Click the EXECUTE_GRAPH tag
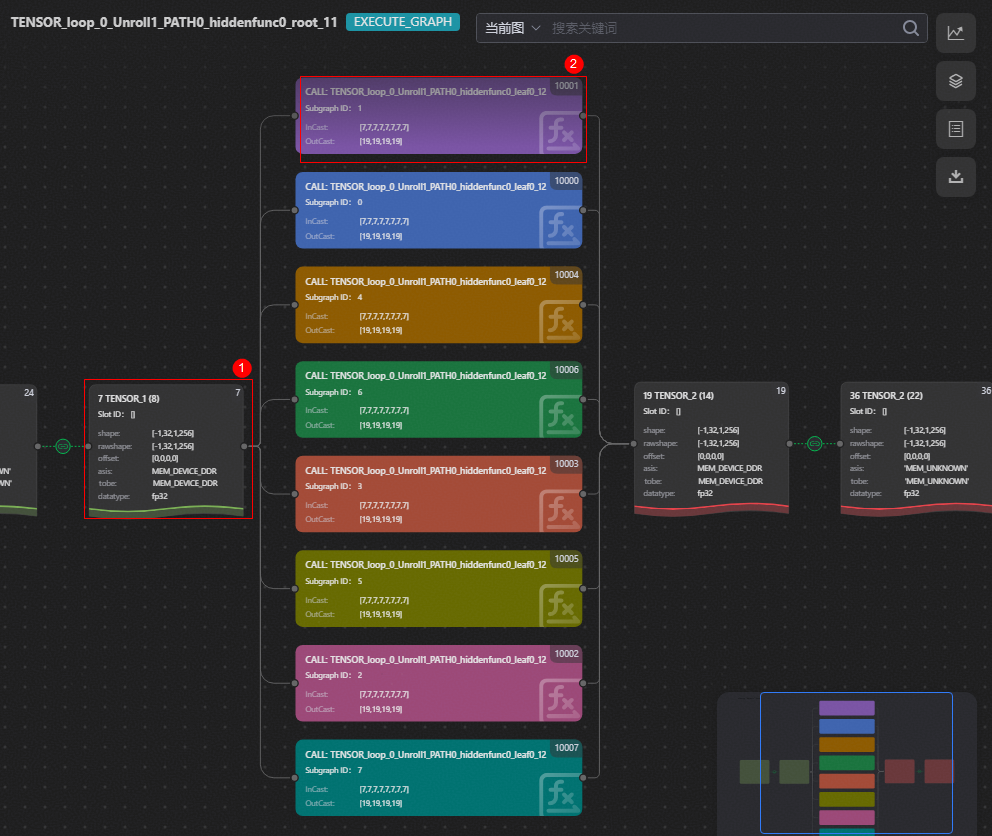The image size is (992, 836). click(x=402, y=22)
